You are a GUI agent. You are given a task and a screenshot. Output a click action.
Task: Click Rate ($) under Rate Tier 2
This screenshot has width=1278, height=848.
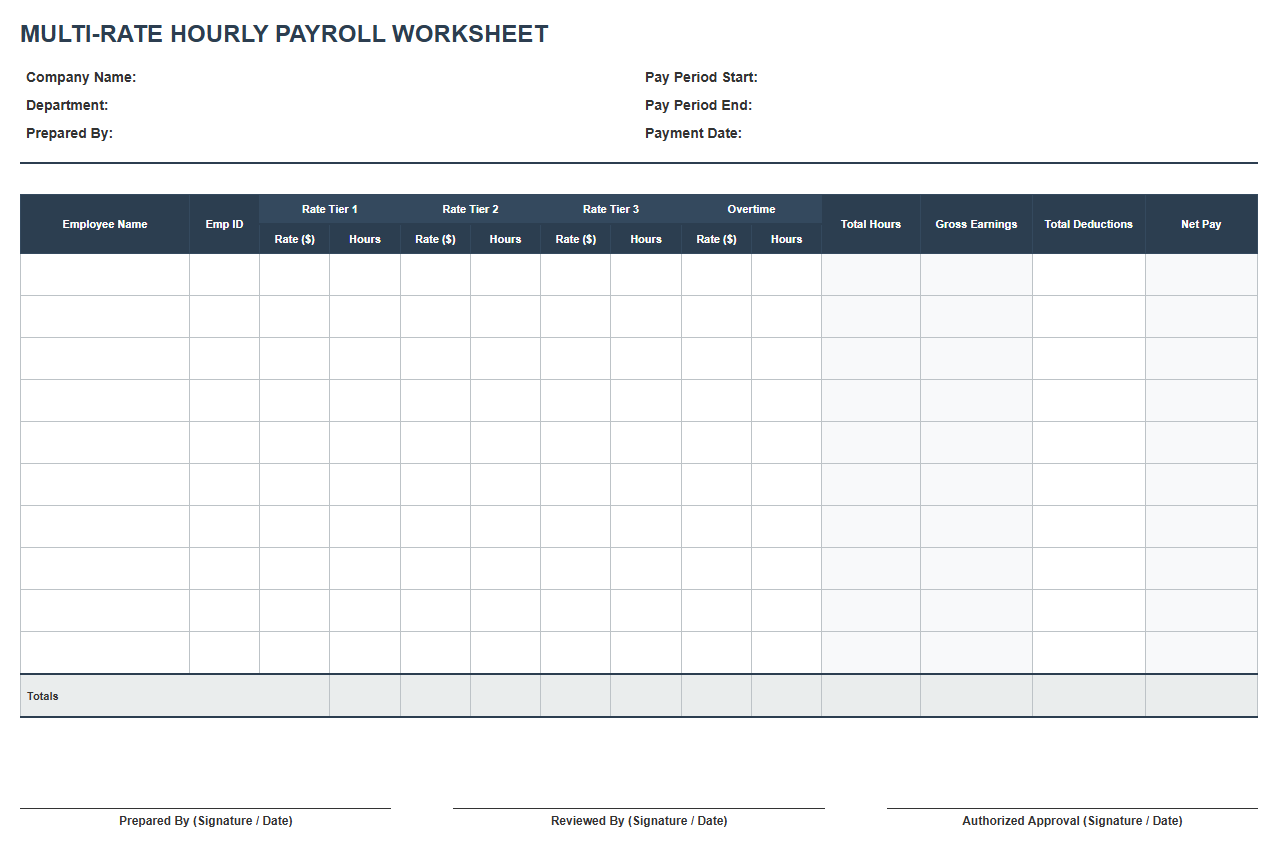coord(435,239)
